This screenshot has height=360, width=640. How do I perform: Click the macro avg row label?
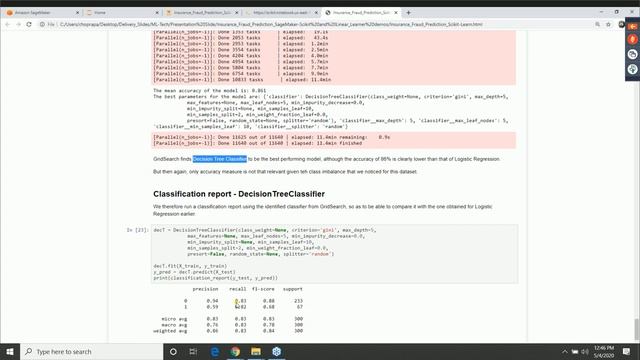(x=174, y=325)
